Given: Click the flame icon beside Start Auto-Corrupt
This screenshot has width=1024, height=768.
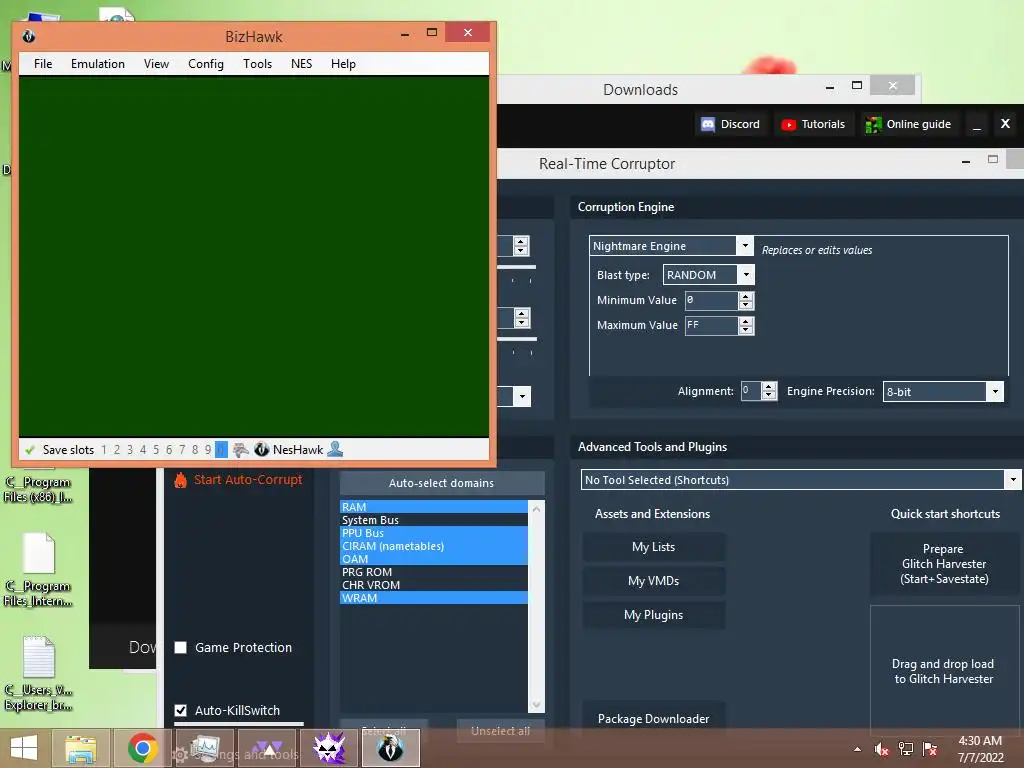Looking at the screenshot, I should (181, 480).
